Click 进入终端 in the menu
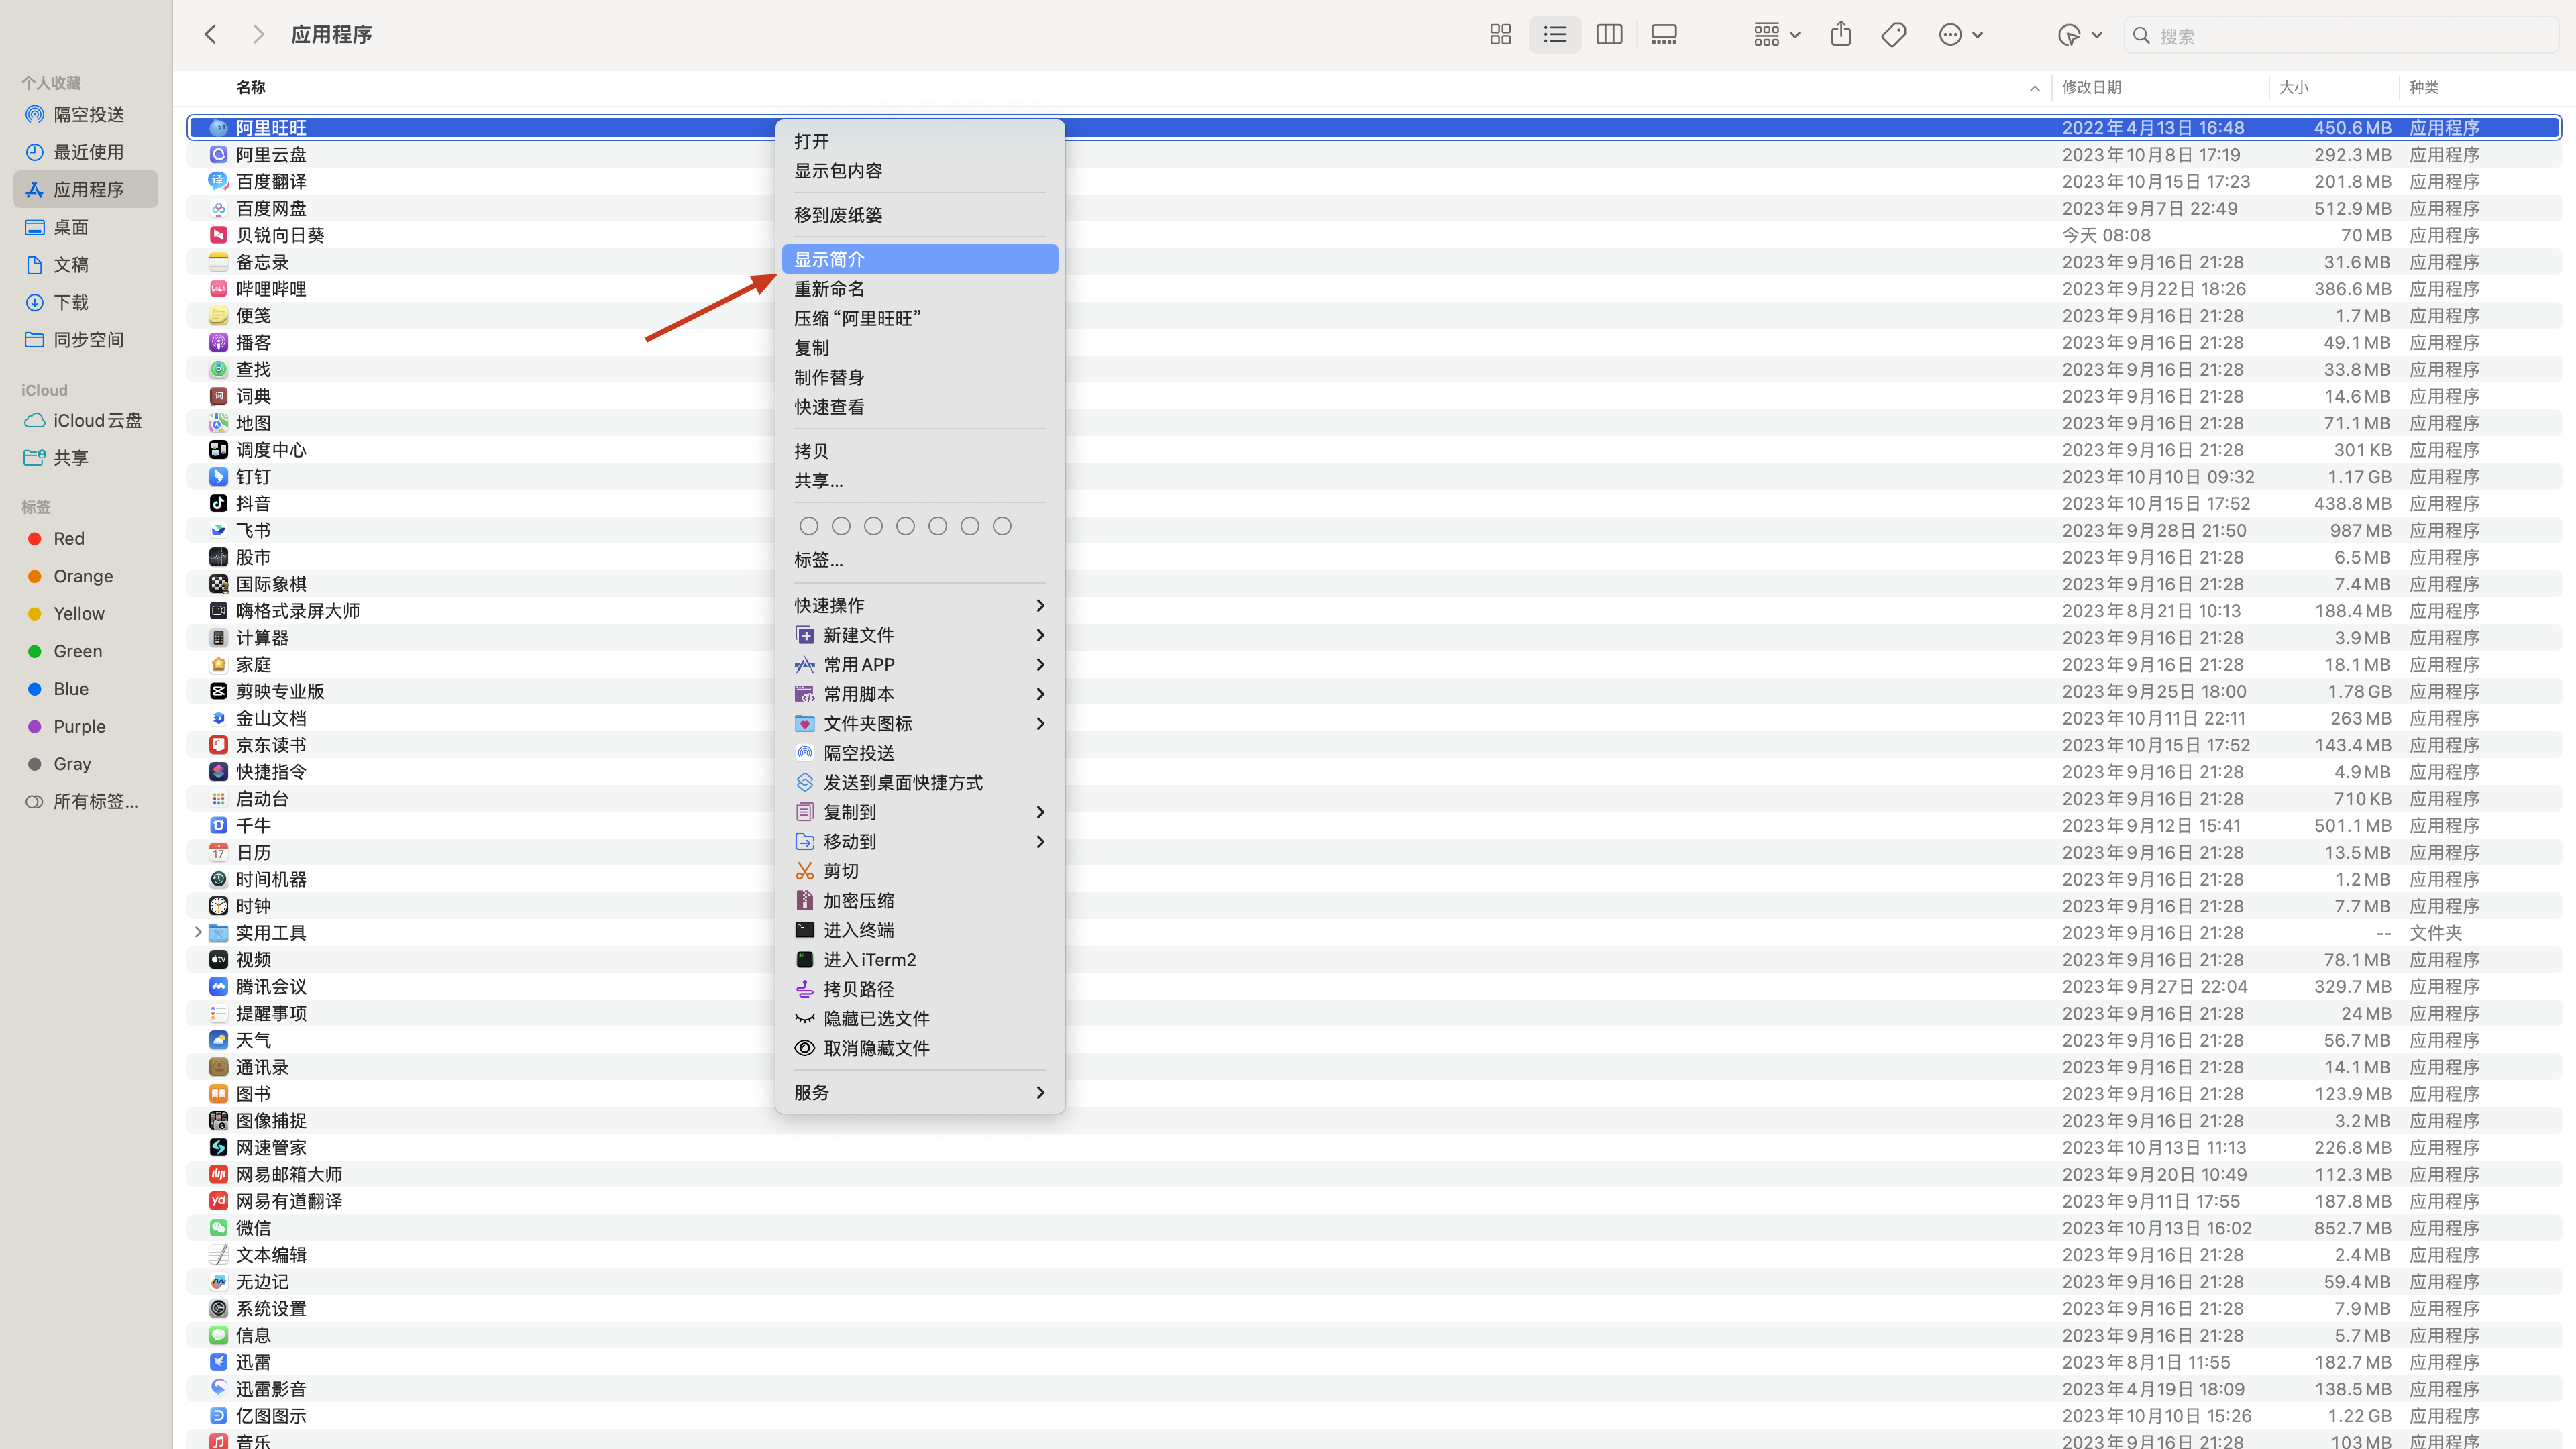 tap(920, 930)
